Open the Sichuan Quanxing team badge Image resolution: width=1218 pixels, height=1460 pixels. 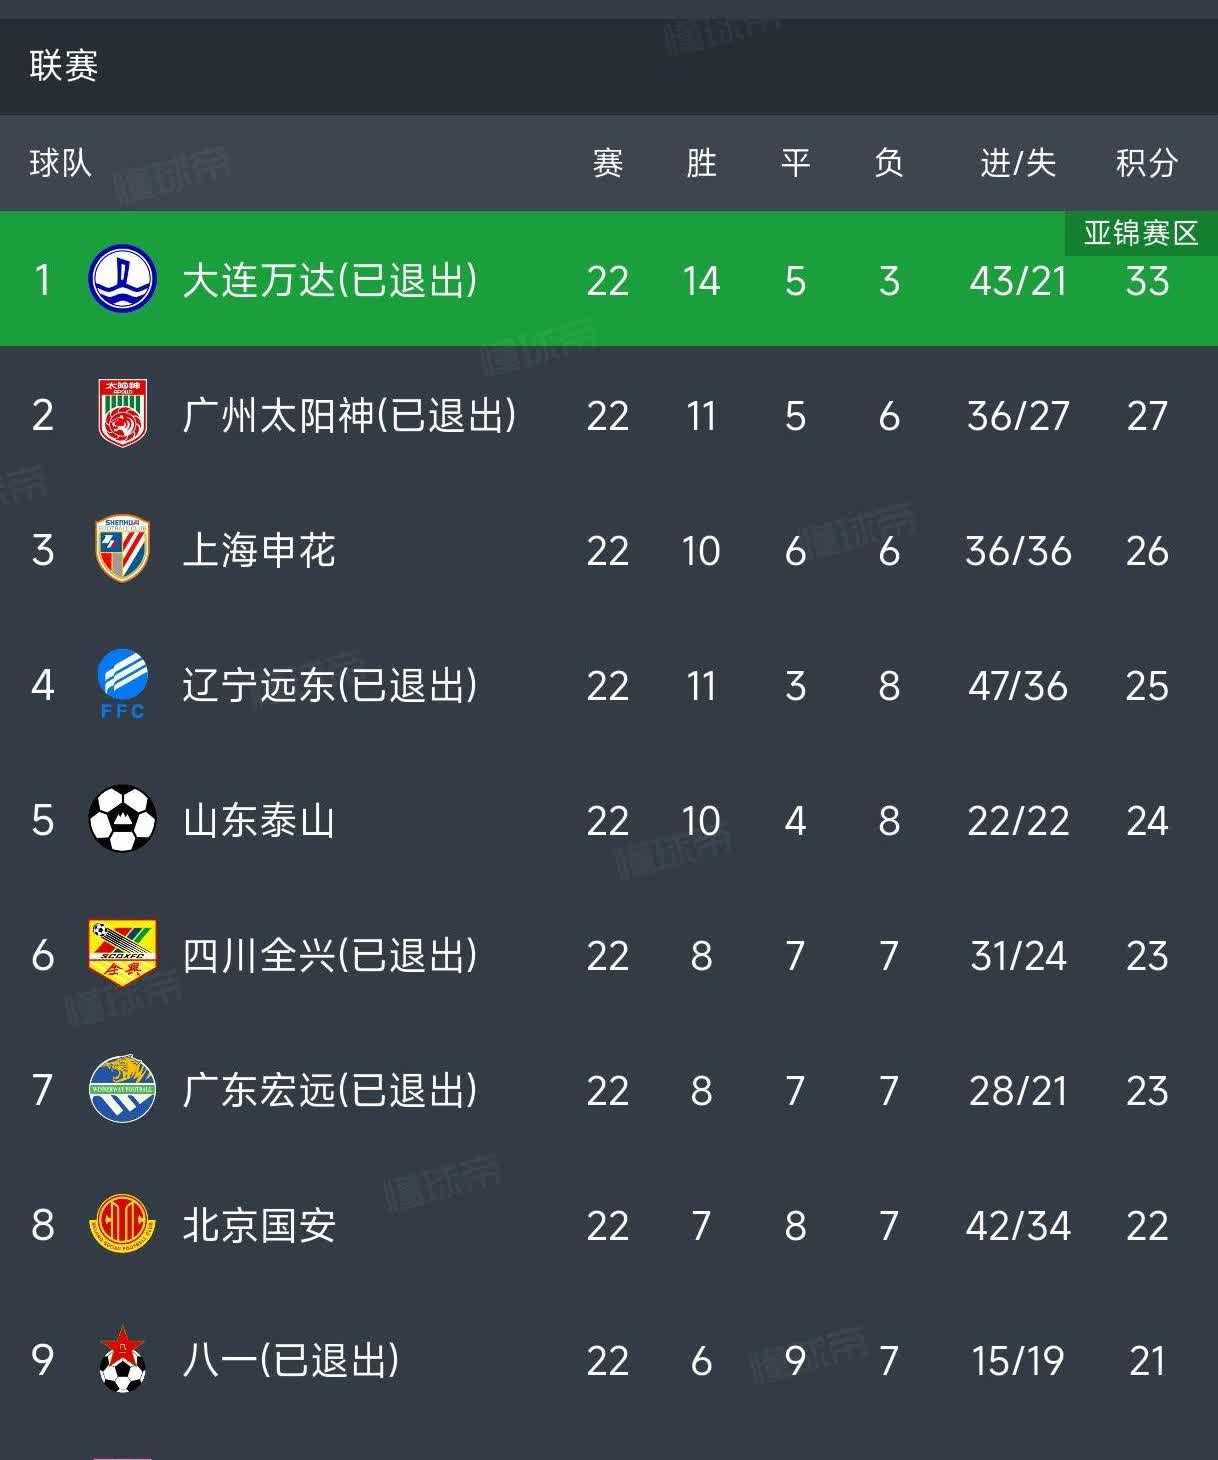122,954
